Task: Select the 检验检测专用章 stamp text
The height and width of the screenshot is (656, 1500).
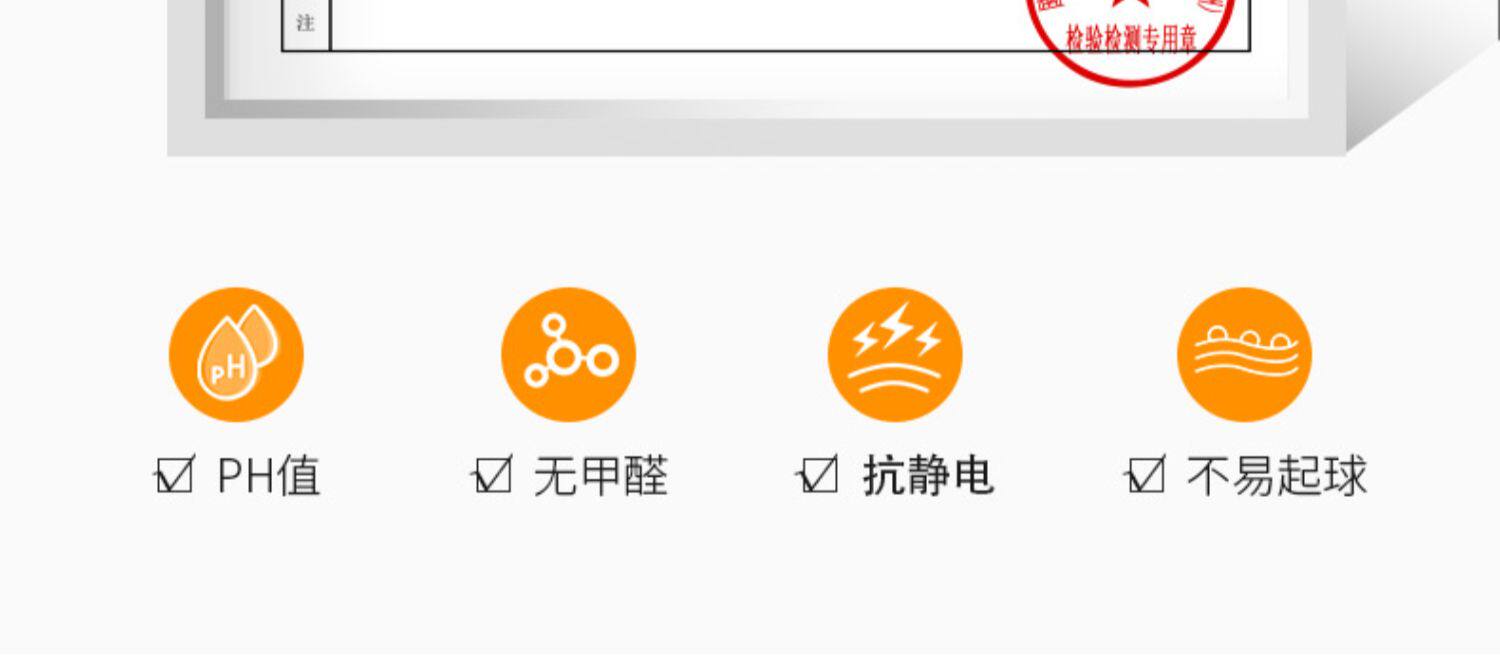Action: point(1131,40)
